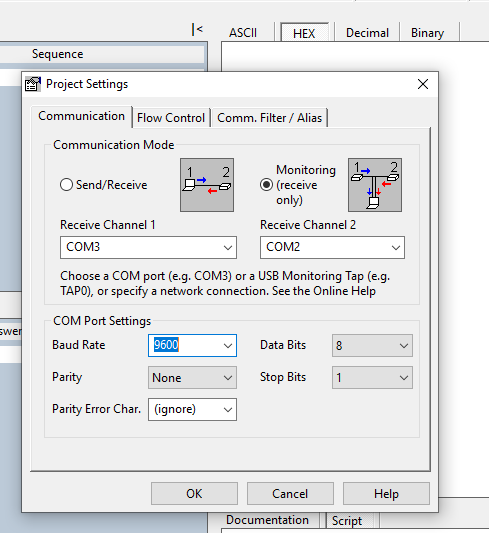
Task: Click the Send/Receive mode diagram icon
Action: (207, 185)
